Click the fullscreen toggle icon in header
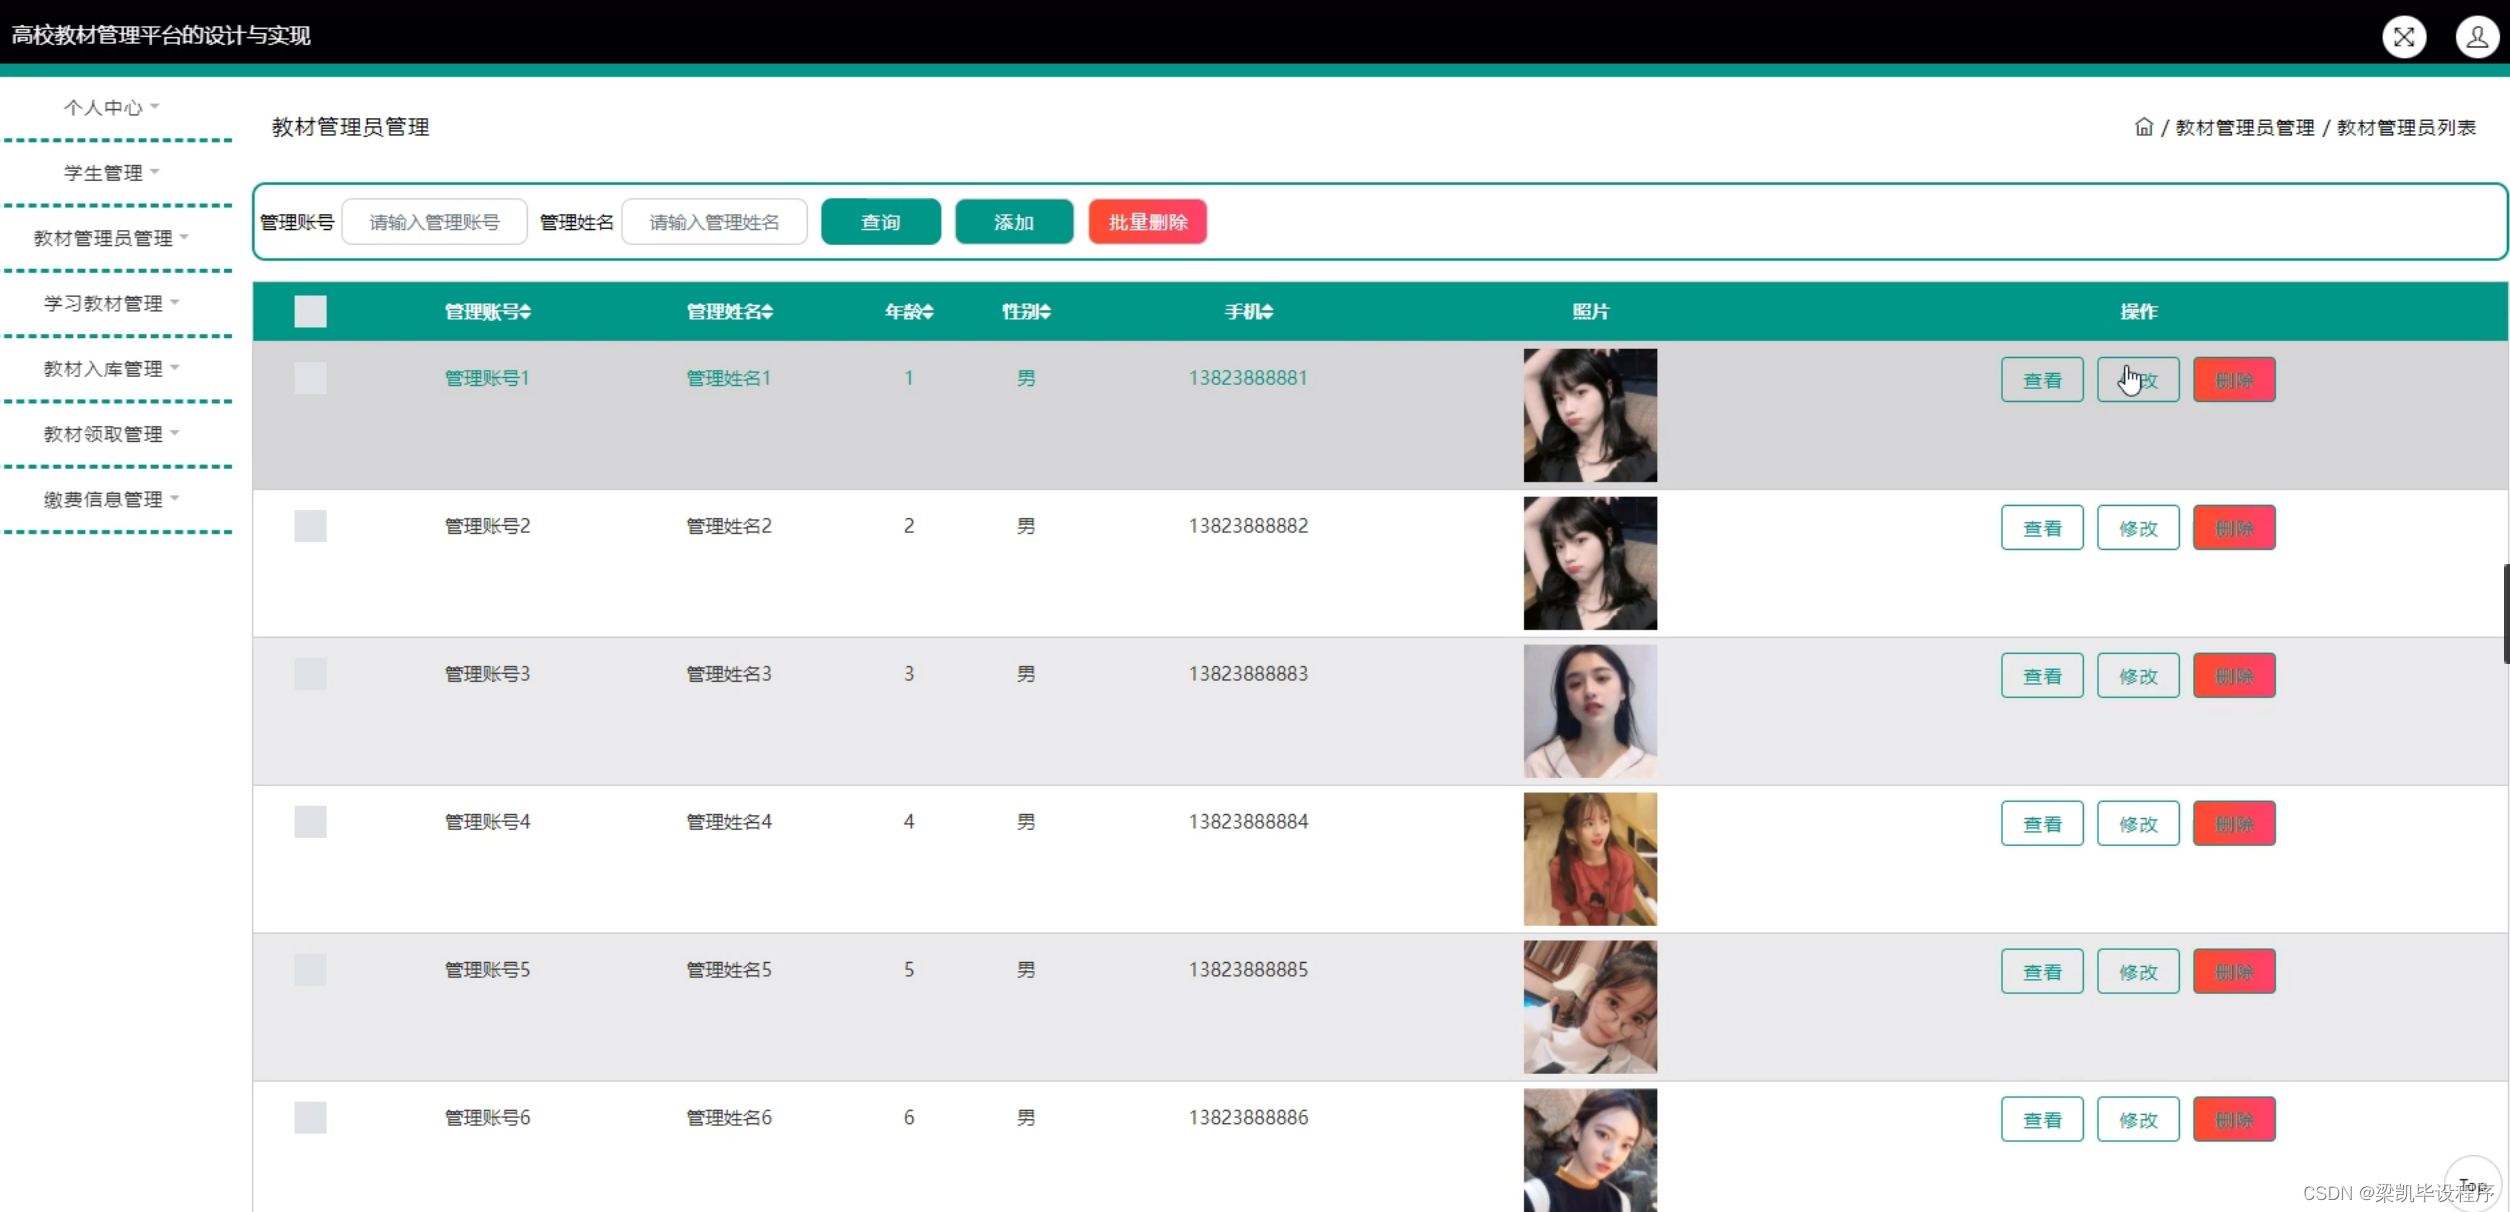Viewport: 2510px width, 1212px height. (2403, 37)
